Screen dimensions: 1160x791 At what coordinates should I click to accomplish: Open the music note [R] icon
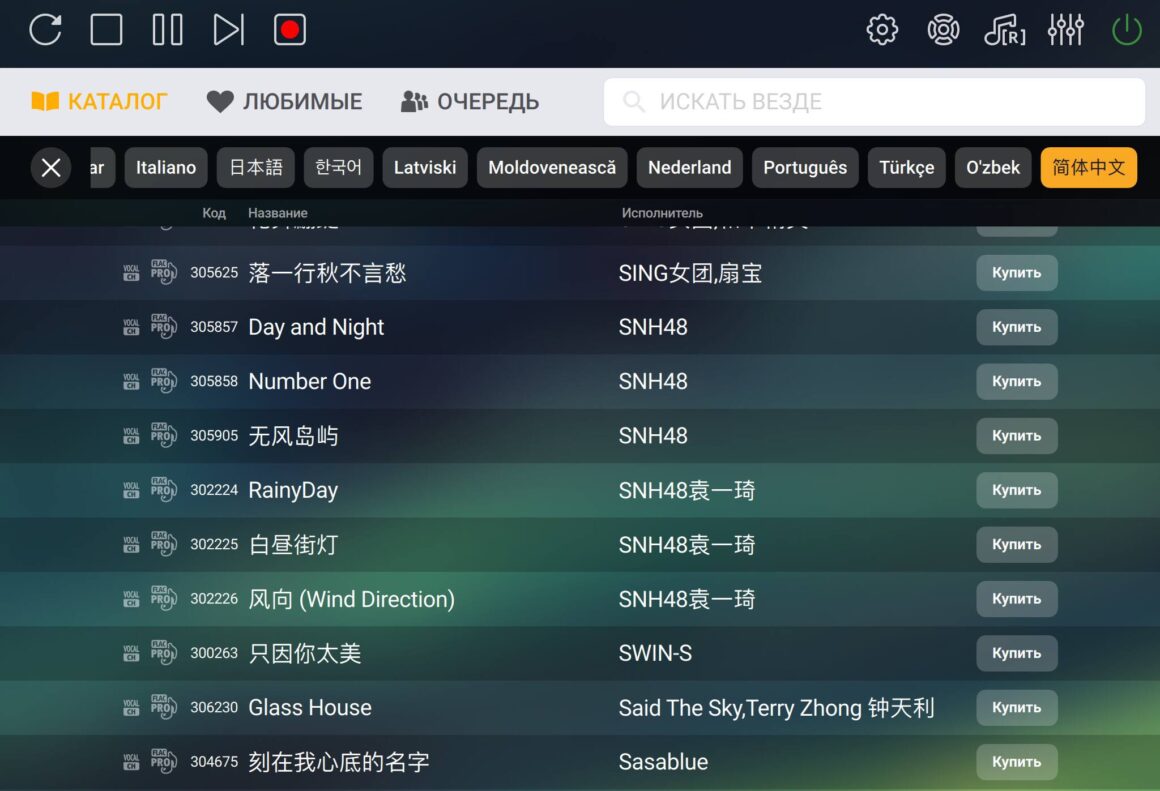pyautogui.click(x=1004, y=30)
